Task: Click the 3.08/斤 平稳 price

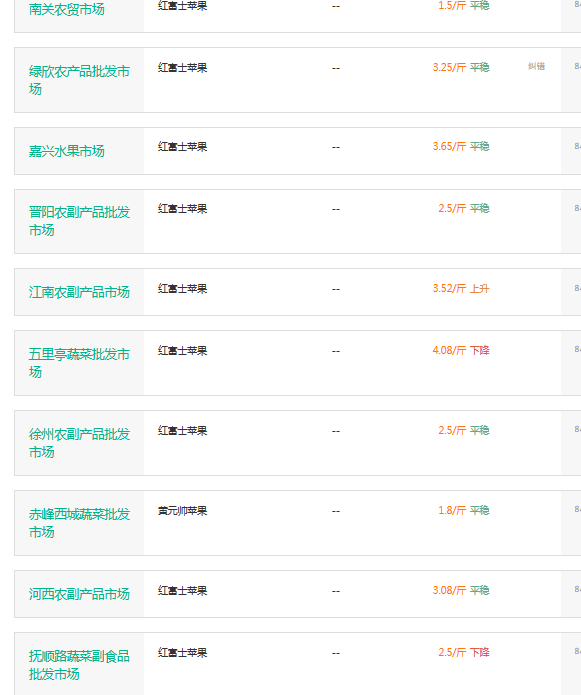Action: pos(461,590)
